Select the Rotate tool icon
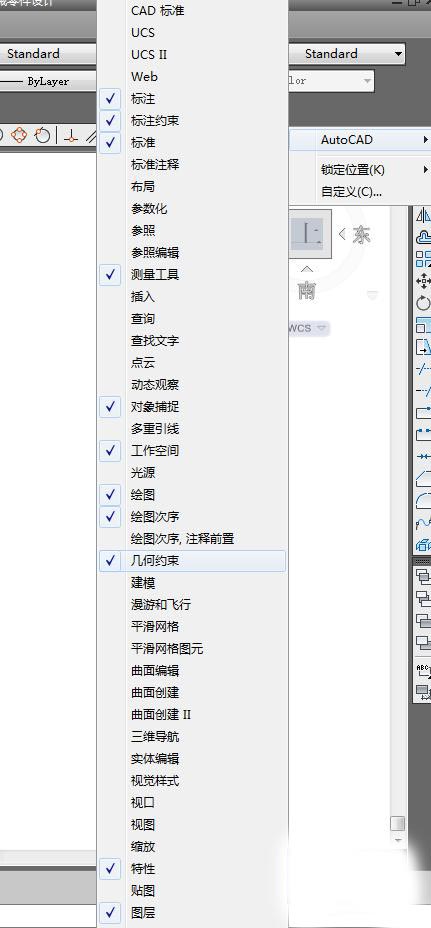This screenshot has width=431, height=928. pyautogui.click(x=424, y=303)
